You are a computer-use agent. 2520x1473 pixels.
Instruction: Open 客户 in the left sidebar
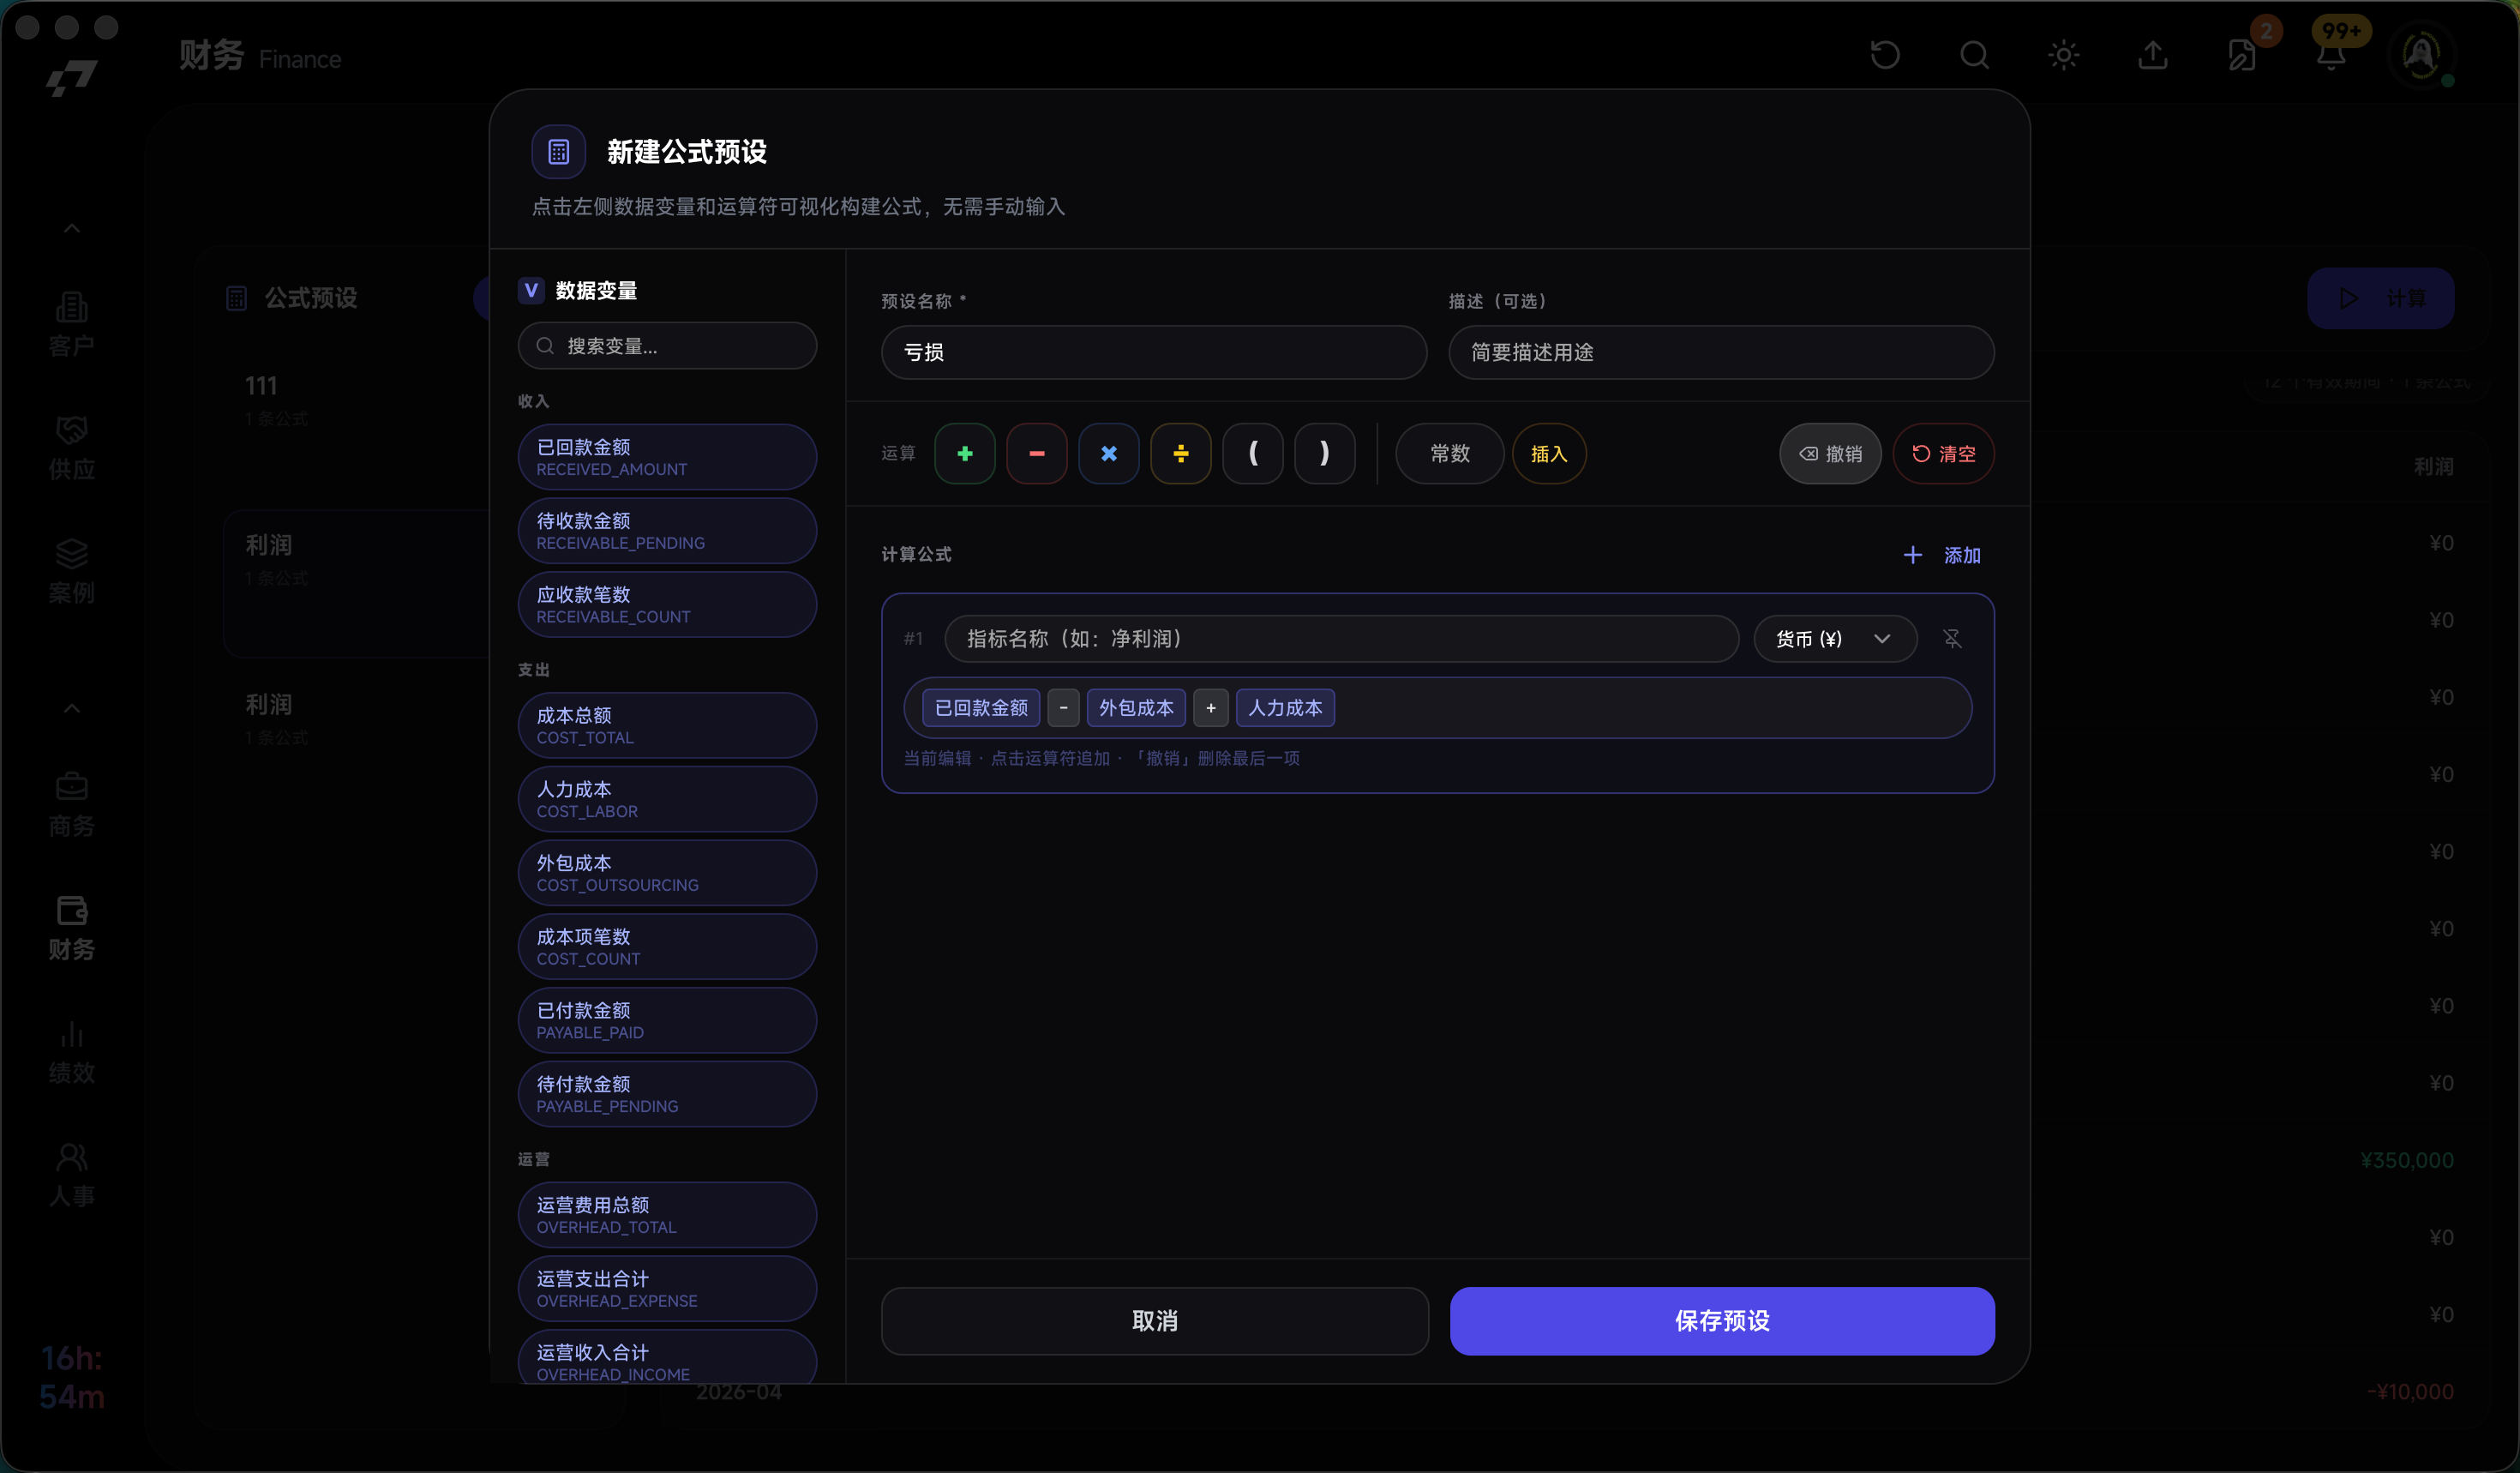tap(72, 324)
